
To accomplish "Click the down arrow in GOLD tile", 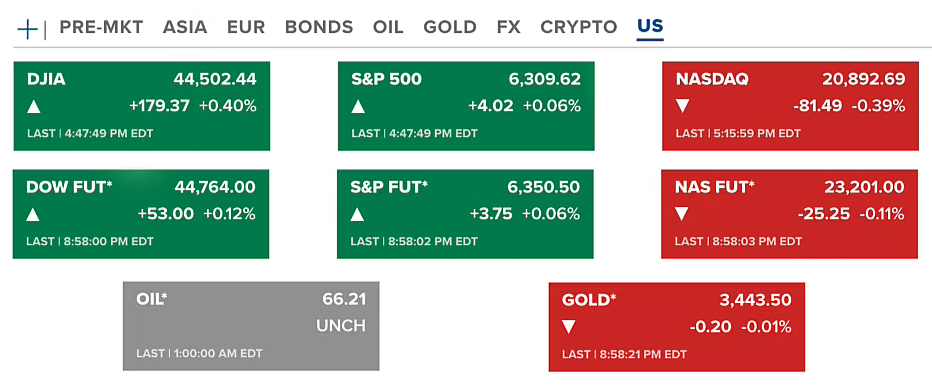I will (569, 327).
